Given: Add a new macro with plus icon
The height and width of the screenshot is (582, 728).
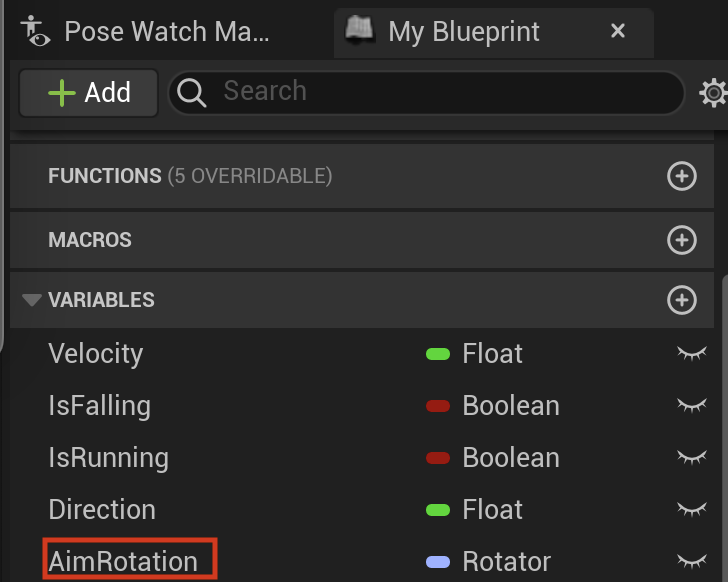Looking at the screenshot, I should click(682, 240).
